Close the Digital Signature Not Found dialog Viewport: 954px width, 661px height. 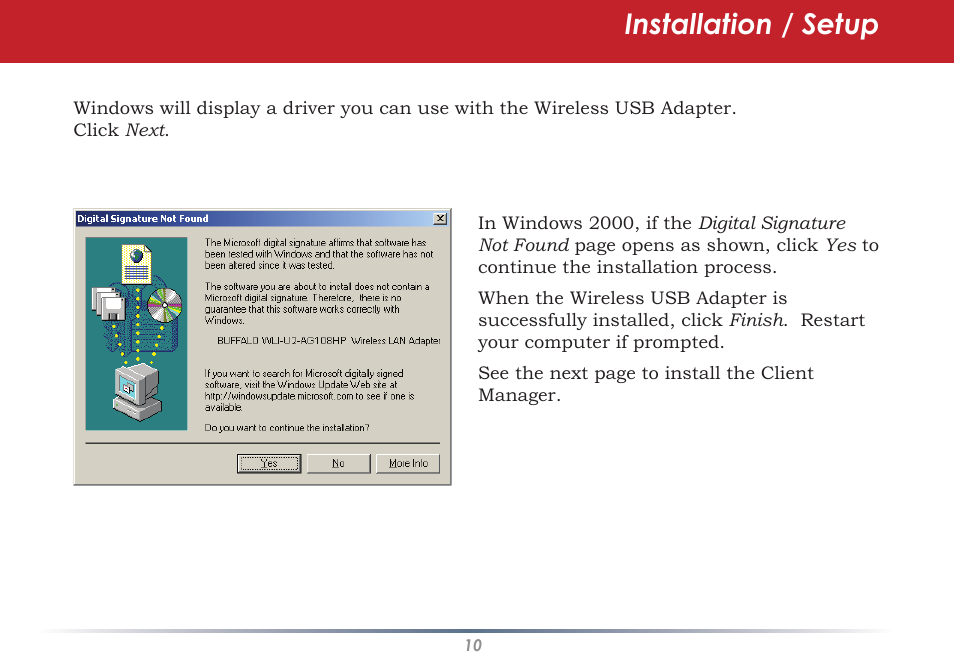coord(440,219)
